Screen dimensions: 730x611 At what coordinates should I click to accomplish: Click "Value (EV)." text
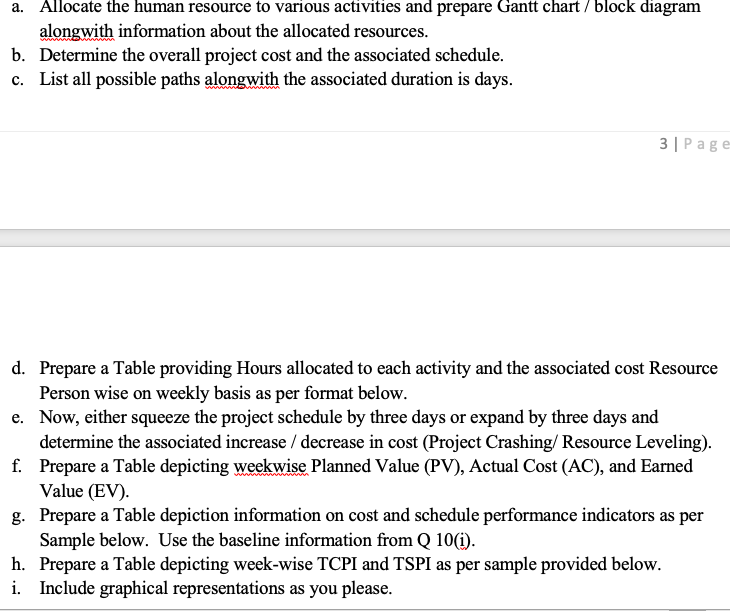(84, 491)
